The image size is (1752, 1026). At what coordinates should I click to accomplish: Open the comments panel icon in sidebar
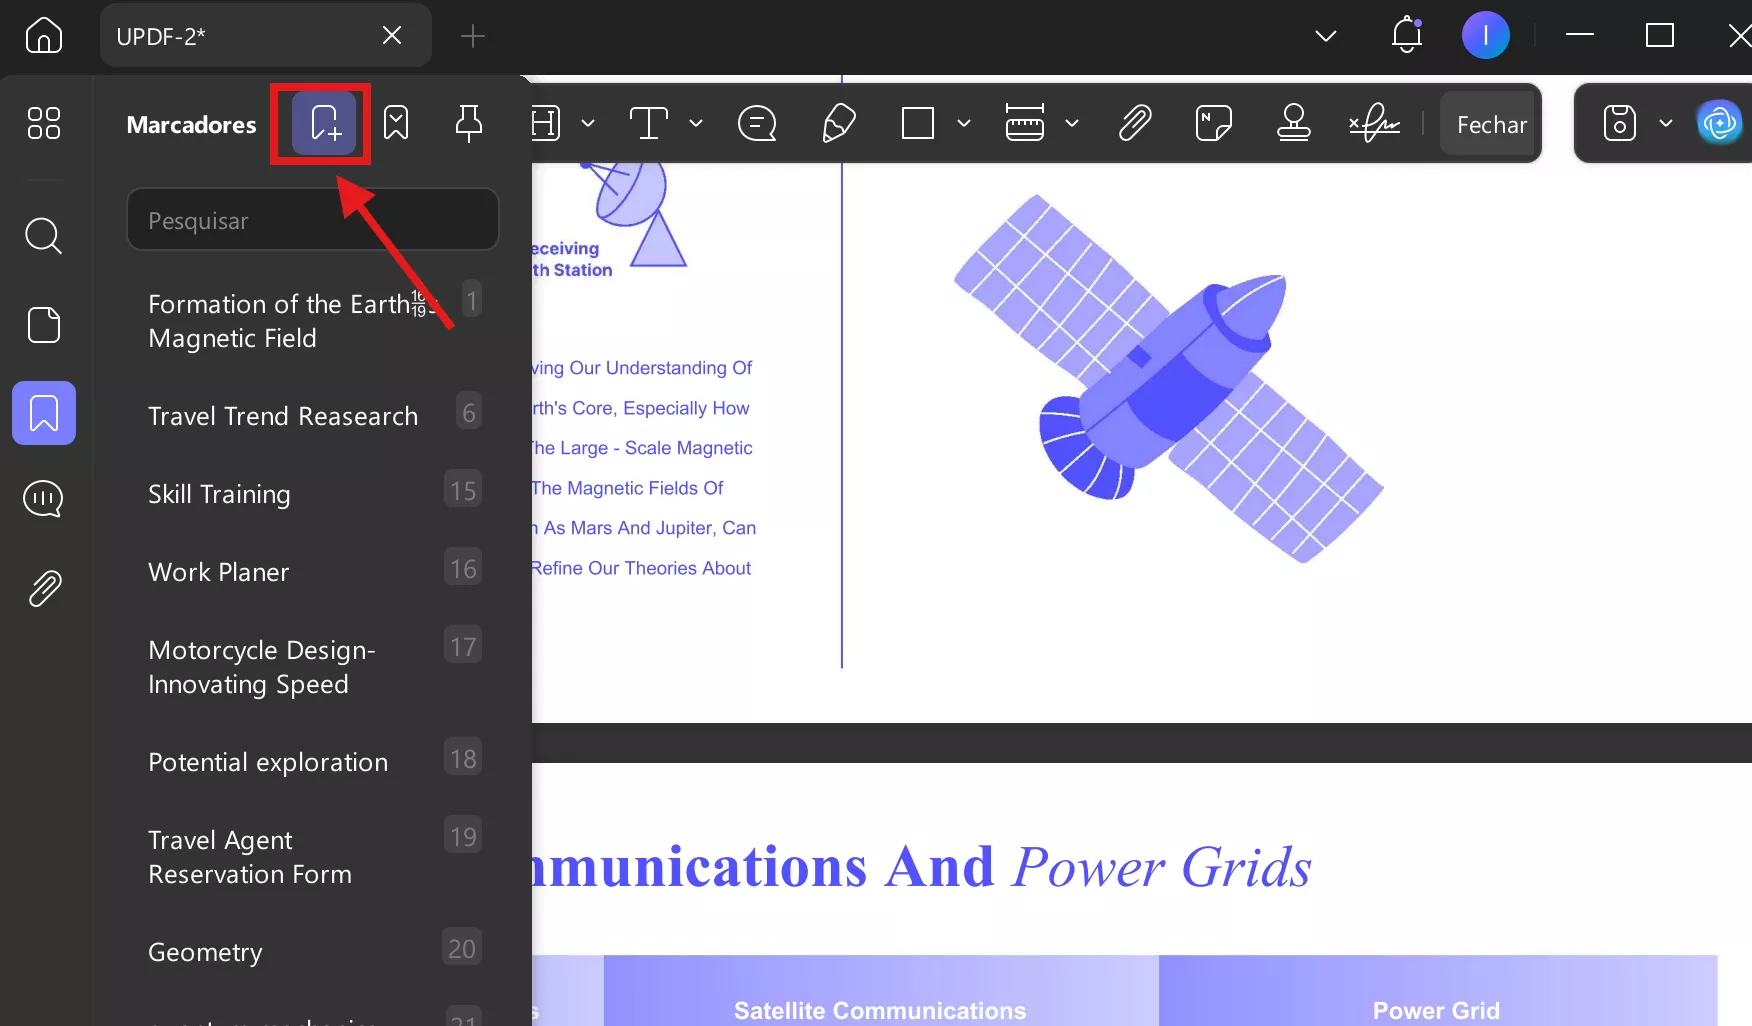[x=43, y=498]
